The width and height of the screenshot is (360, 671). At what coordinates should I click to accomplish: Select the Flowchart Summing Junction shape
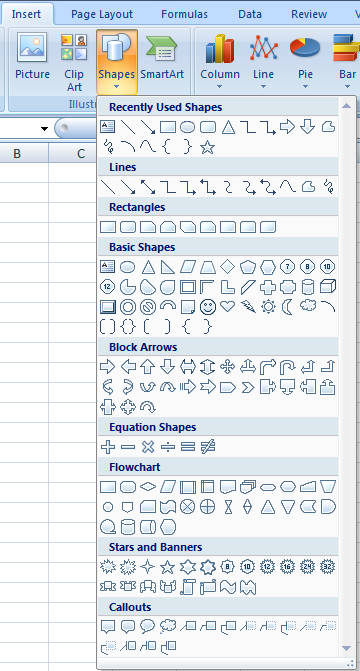(x=187, y=507)
